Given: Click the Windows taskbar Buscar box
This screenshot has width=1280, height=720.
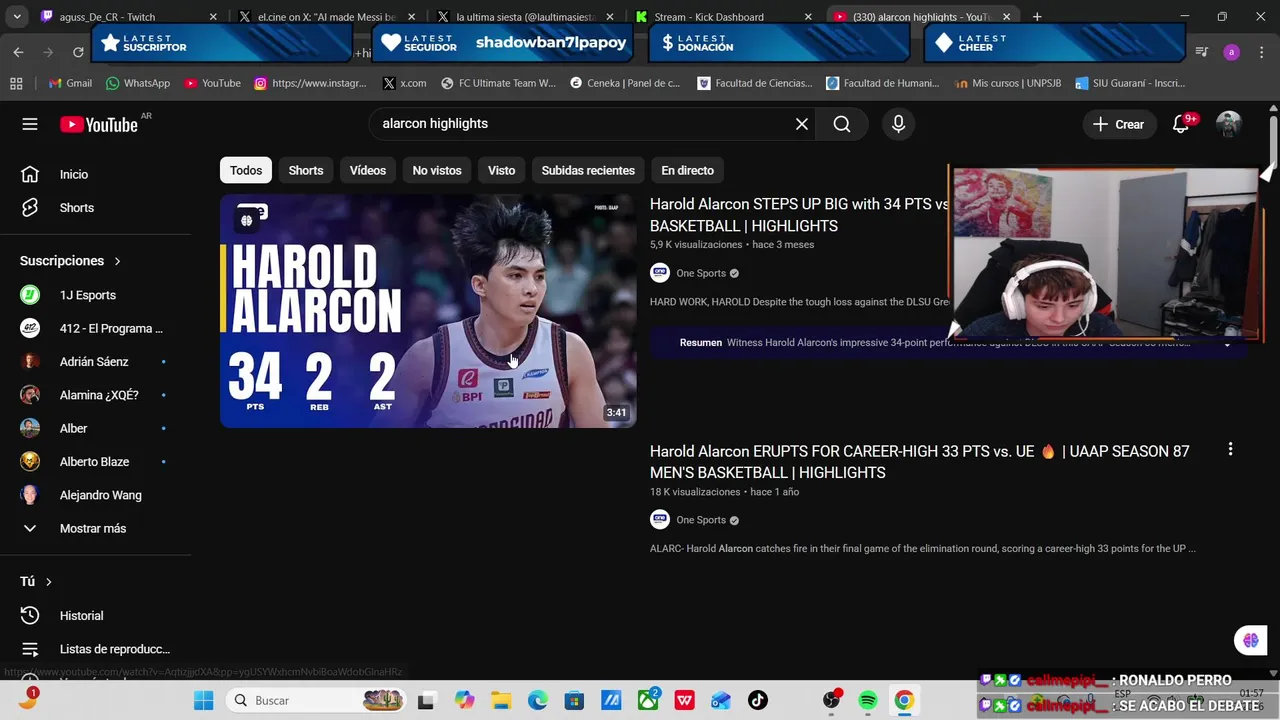Looking at the screenshot, I should 317,700.
